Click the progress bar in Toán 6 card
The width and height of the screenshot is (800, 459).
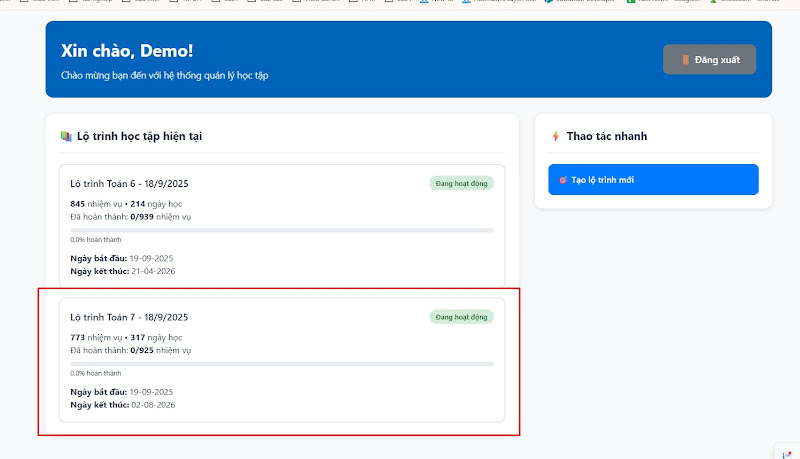(281, 230)
